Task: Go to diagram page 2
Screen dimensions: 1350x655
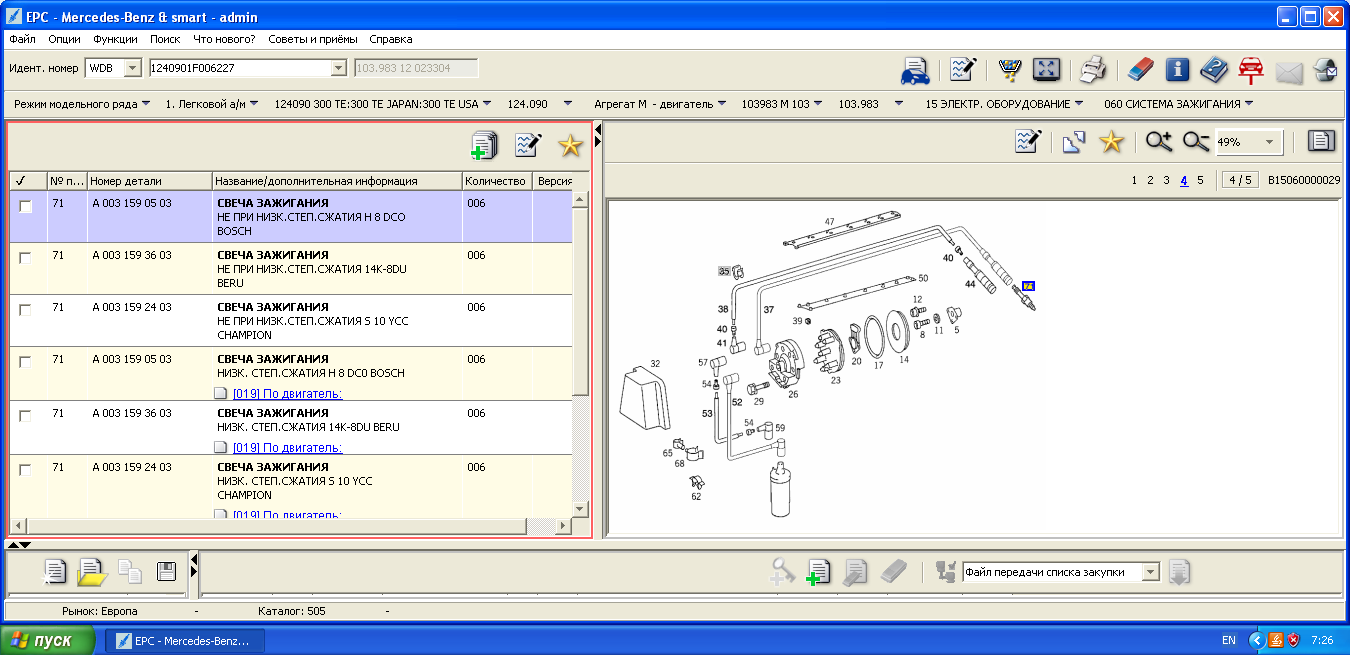Action: click(x=1150, y=181)
